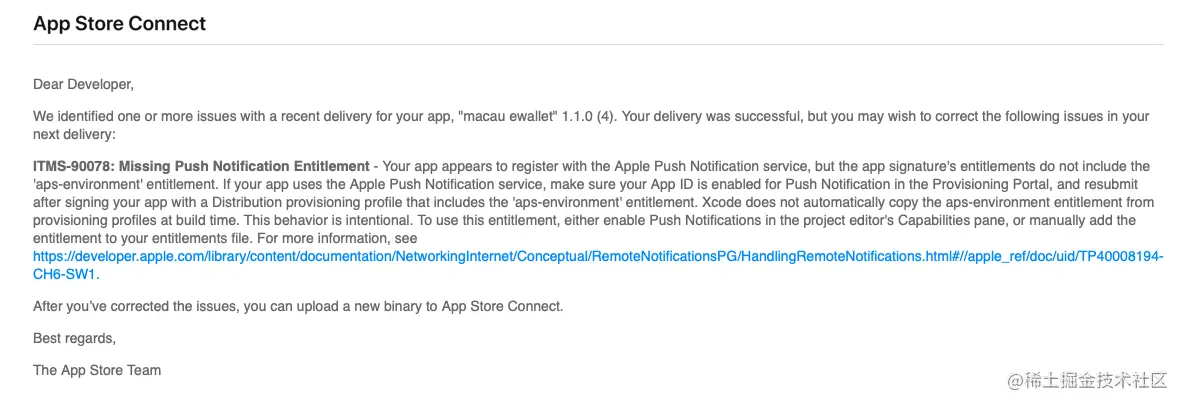Click the "App Store Connect" heading
This screenshot has height=405, width=1182.
click(x=119, y=23)
